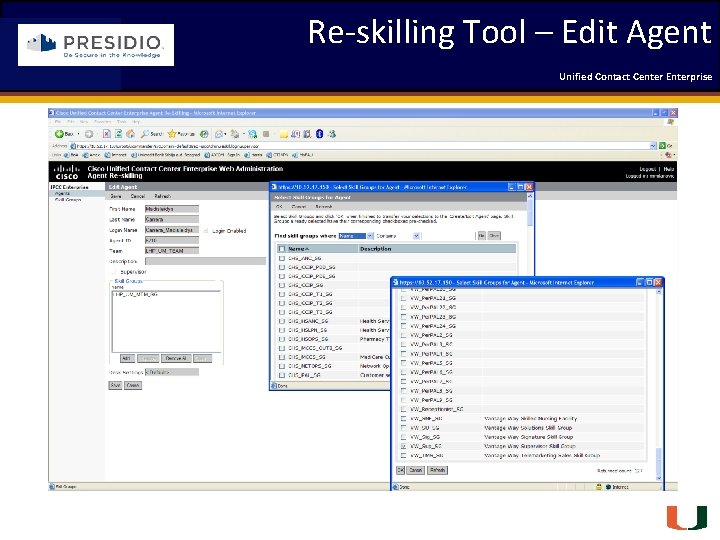Screen dimensions: 720x540
Task: Check the Vantage Way Signature Skill Group checkbox
Action: [x=403, y=437]
